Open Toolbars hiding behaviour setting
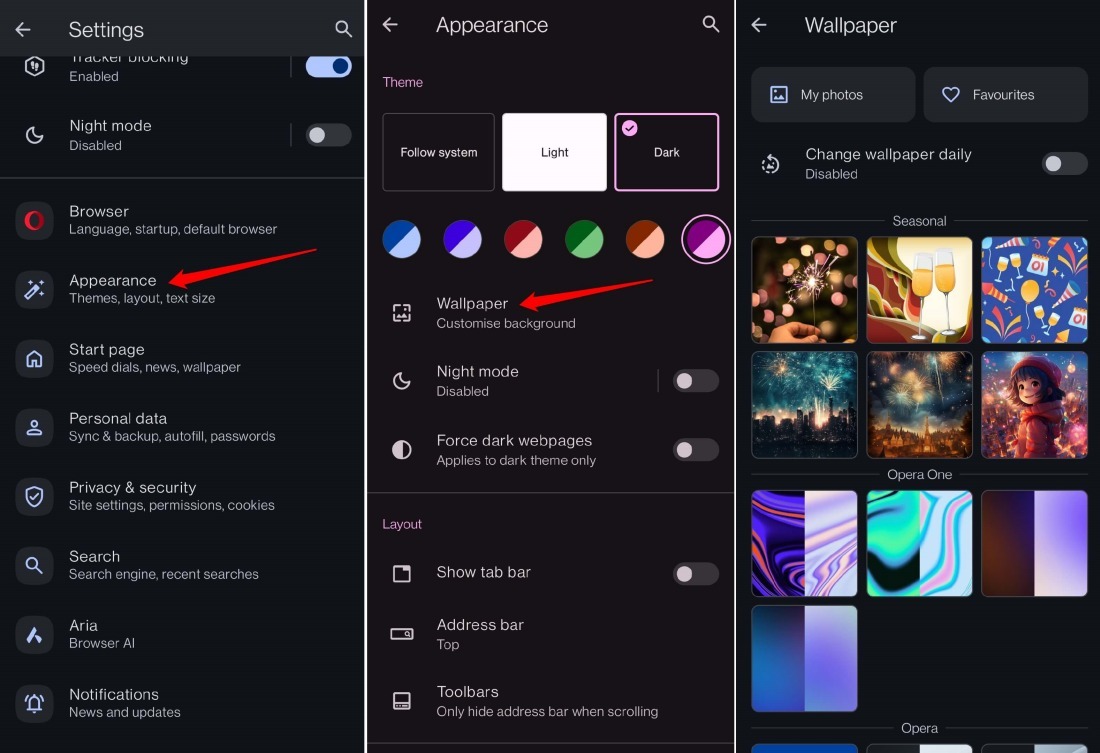 [551, 701]
